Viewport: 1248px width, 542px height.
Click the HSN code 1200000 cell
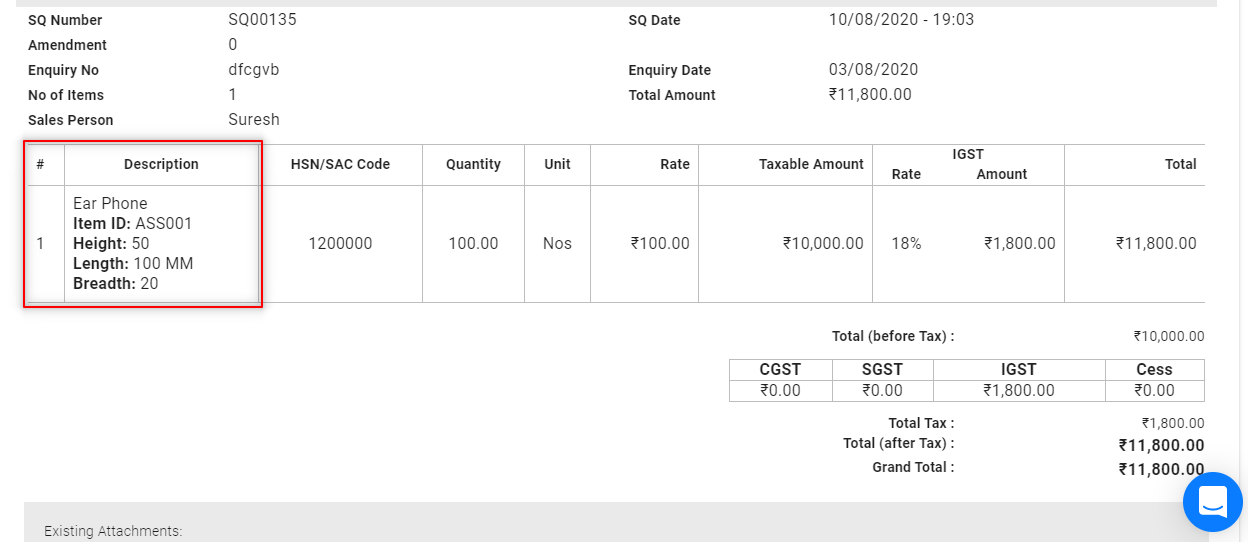click(340, 243)
